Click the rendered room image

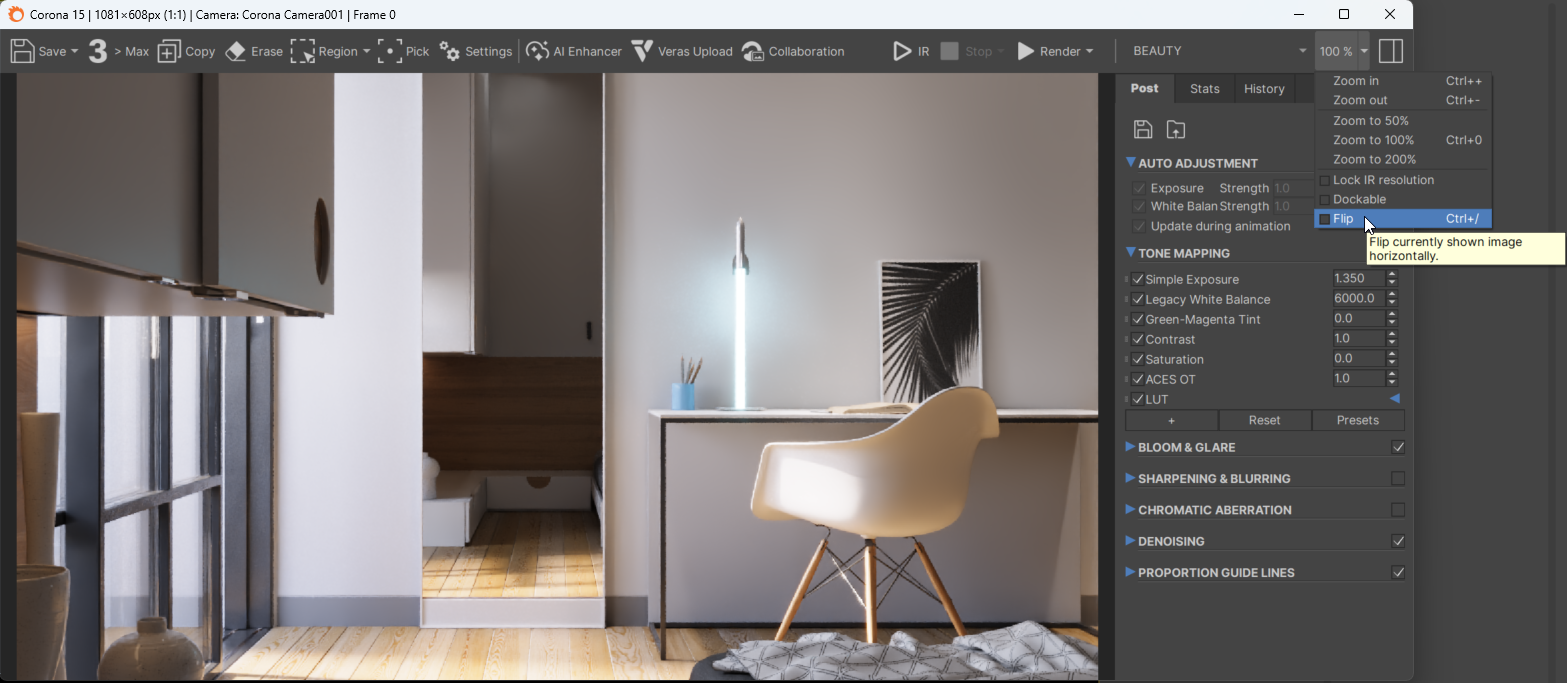click(x=557, y=376)
